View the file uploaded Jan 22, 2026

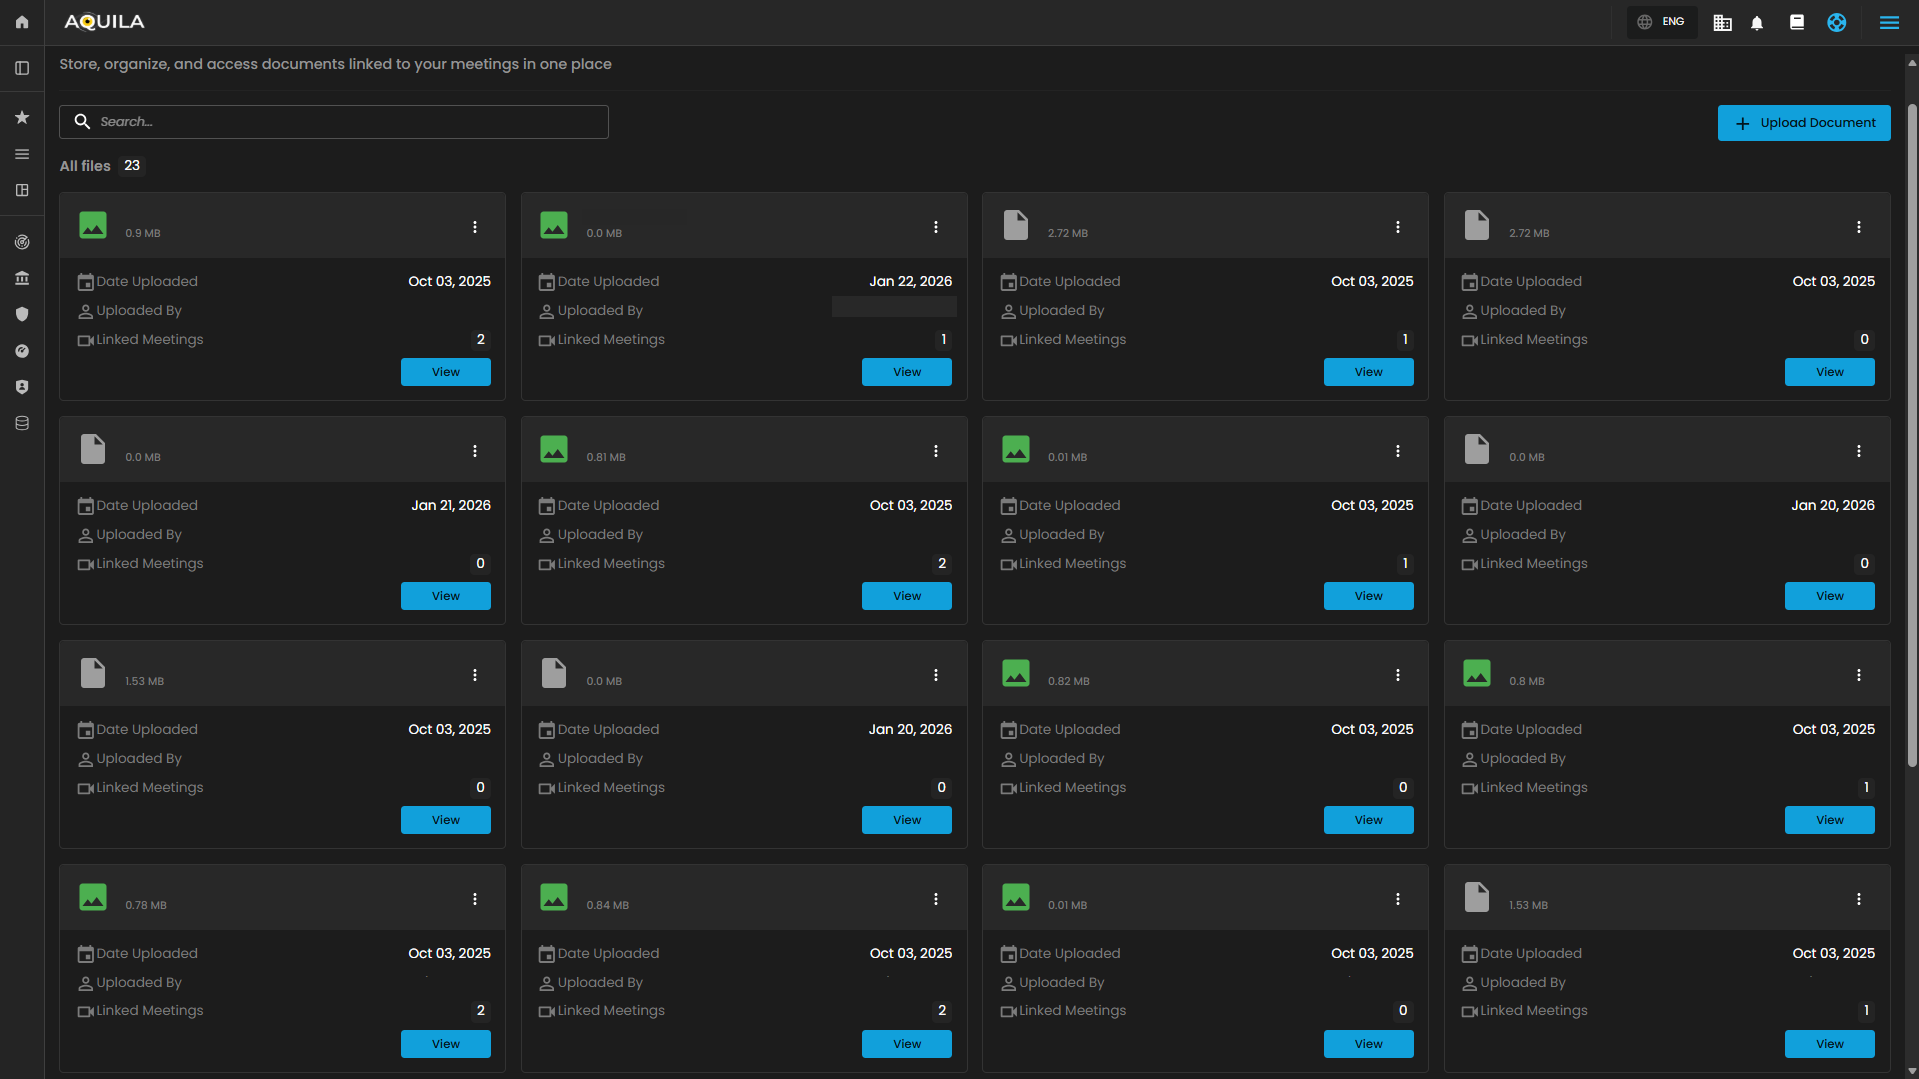pos(906,372)
